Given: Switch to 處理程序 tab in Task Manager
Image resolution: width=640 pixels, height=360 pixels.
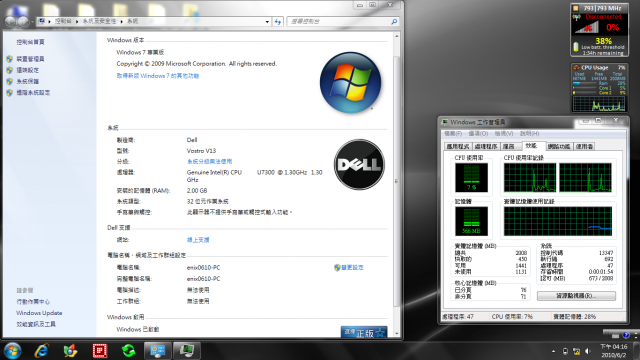Looking at the screenshot, I should pos(486,147).
